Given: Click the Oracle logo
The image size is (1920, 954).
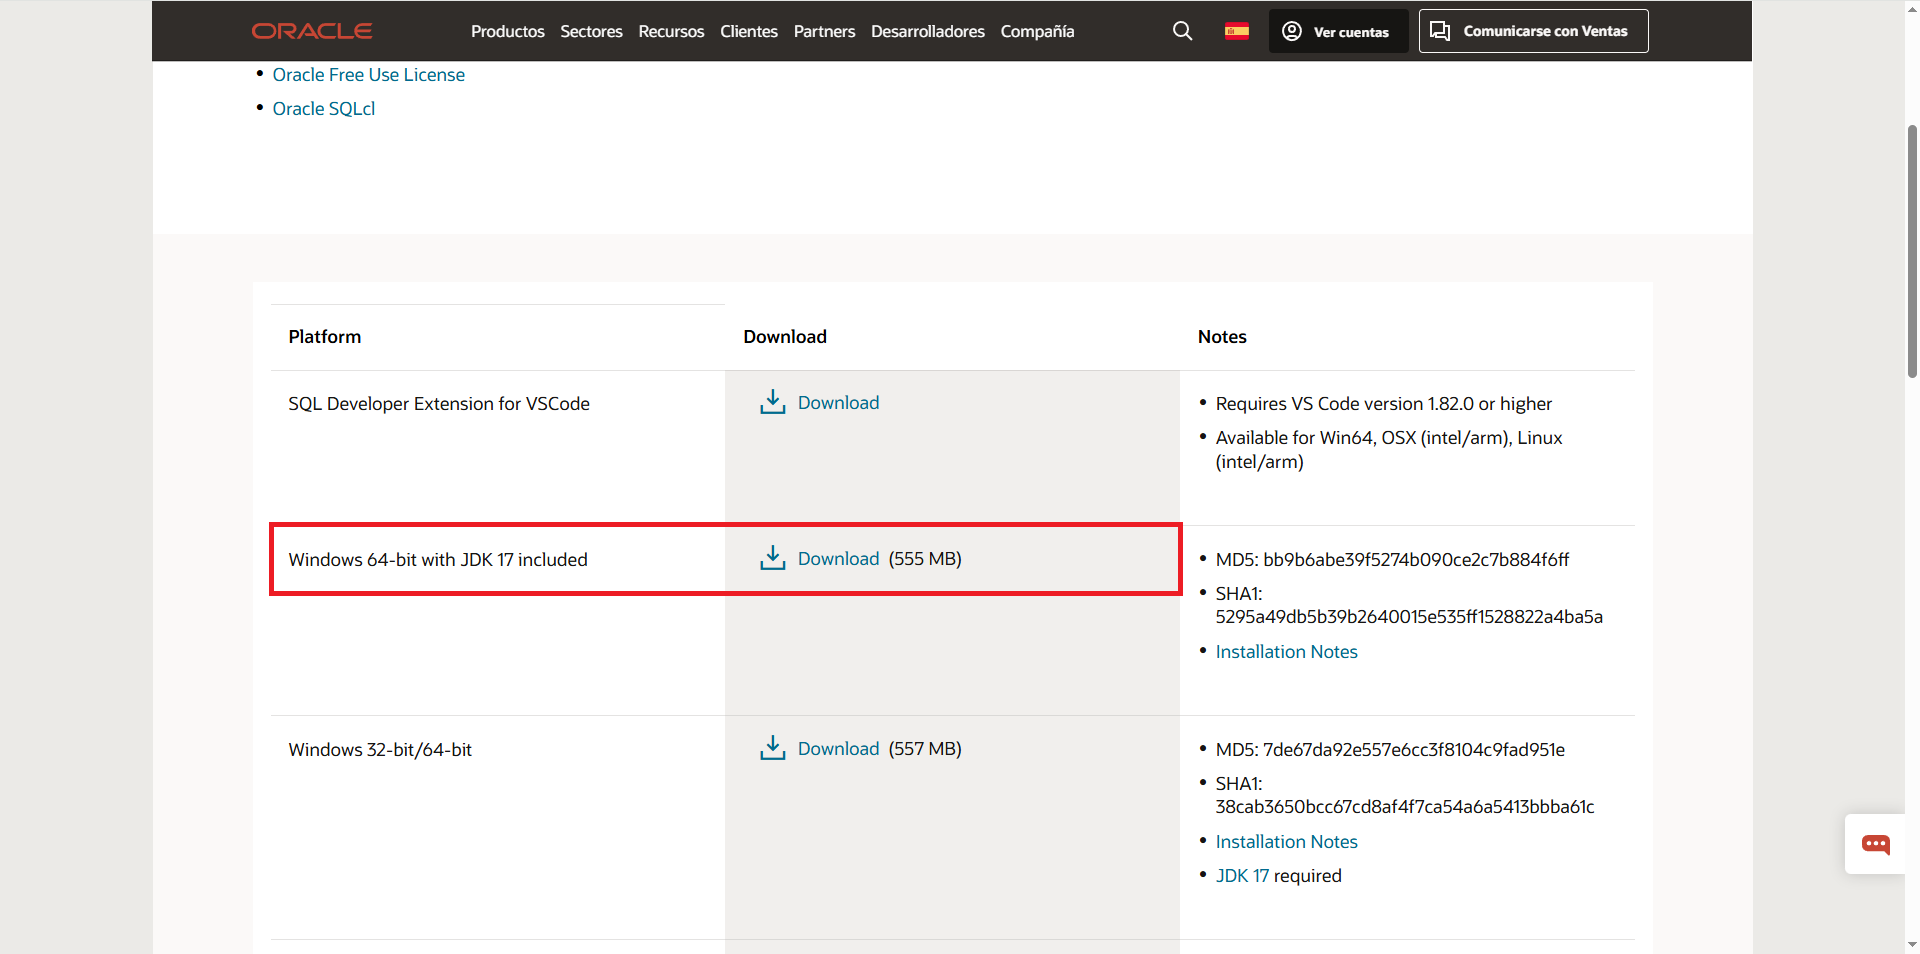Looking at the screenshot, I should [311, 31].
